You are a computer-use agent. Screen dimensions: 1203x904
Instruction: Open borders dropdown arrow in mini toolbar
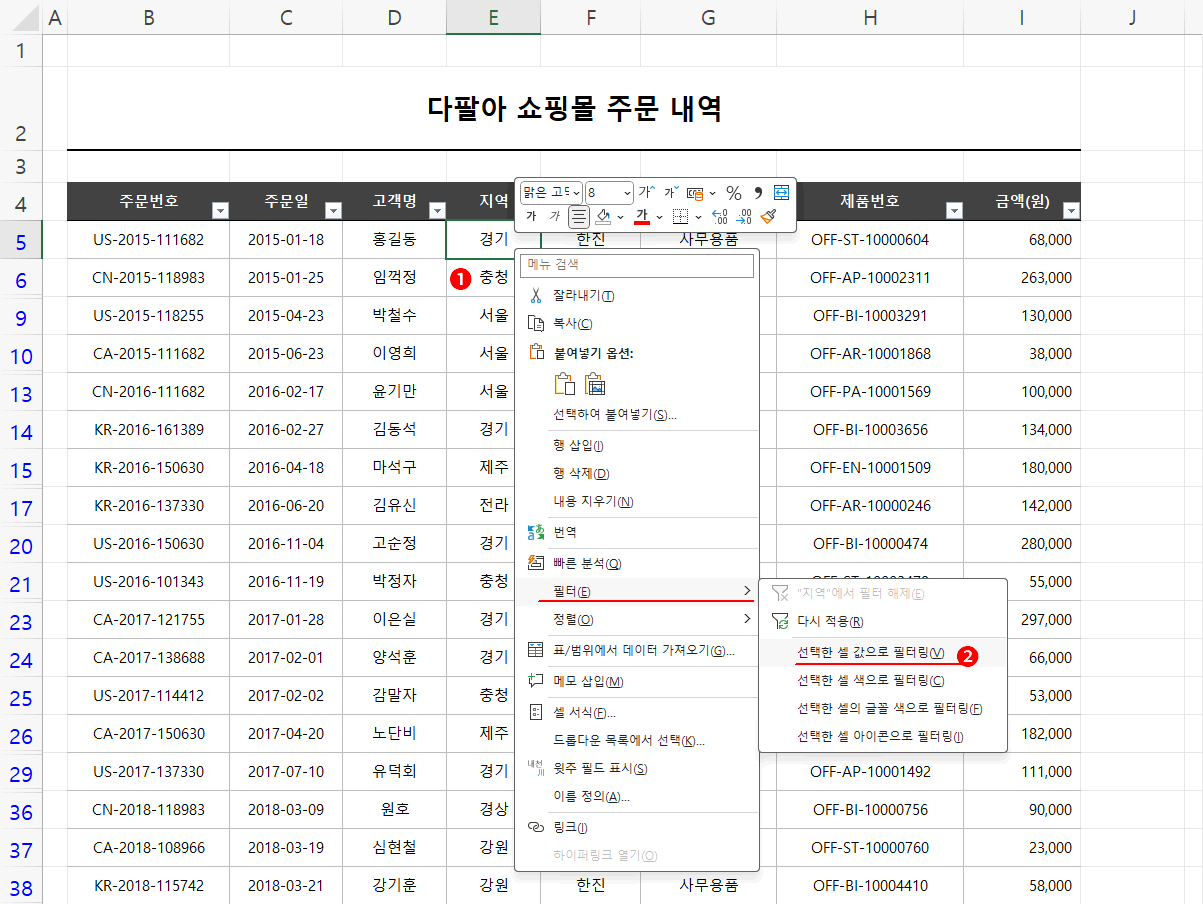tap(698, 217)
